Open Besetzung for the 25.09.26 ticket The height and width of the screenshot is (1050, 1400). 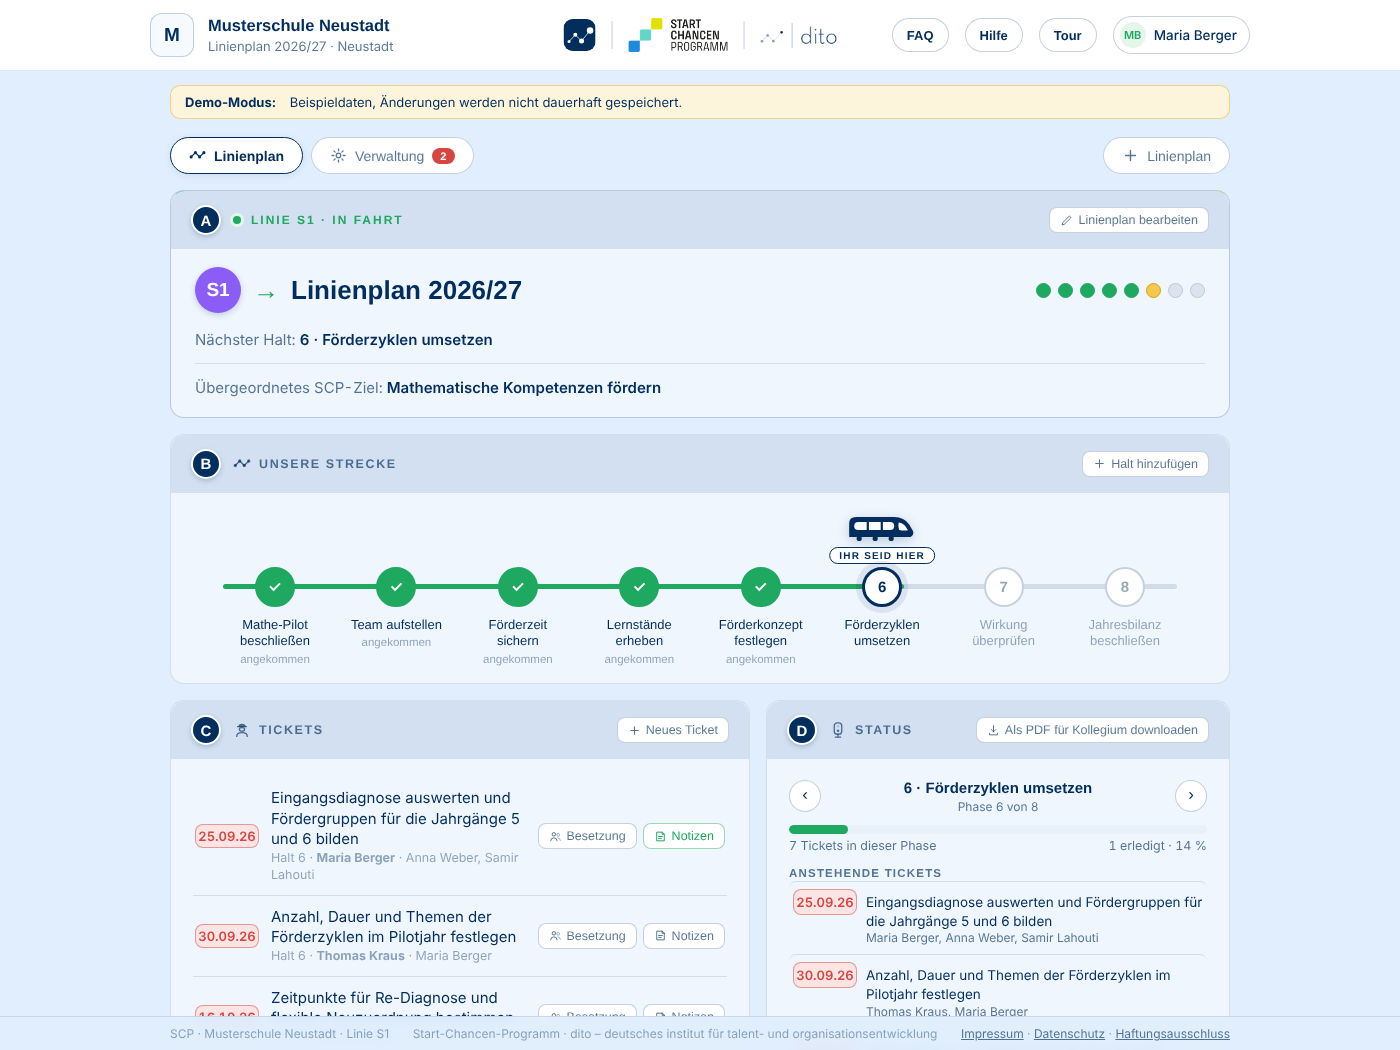(x=587, y=836)
